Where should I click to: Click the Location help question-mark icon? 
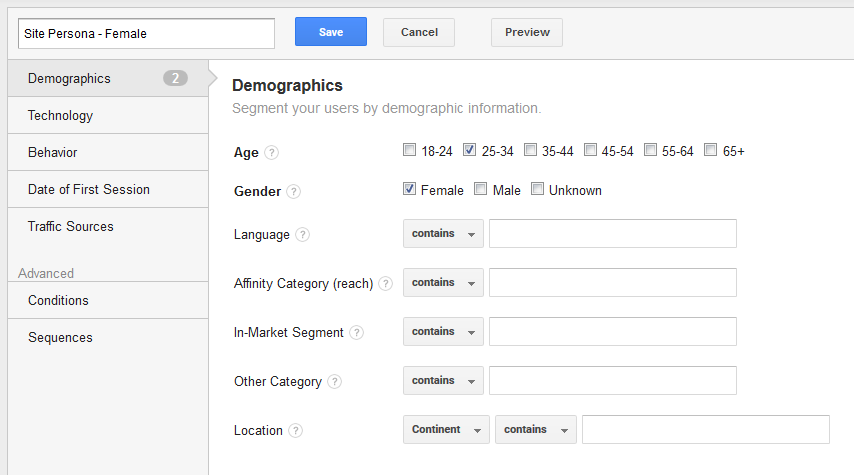[x=295, y=430]
